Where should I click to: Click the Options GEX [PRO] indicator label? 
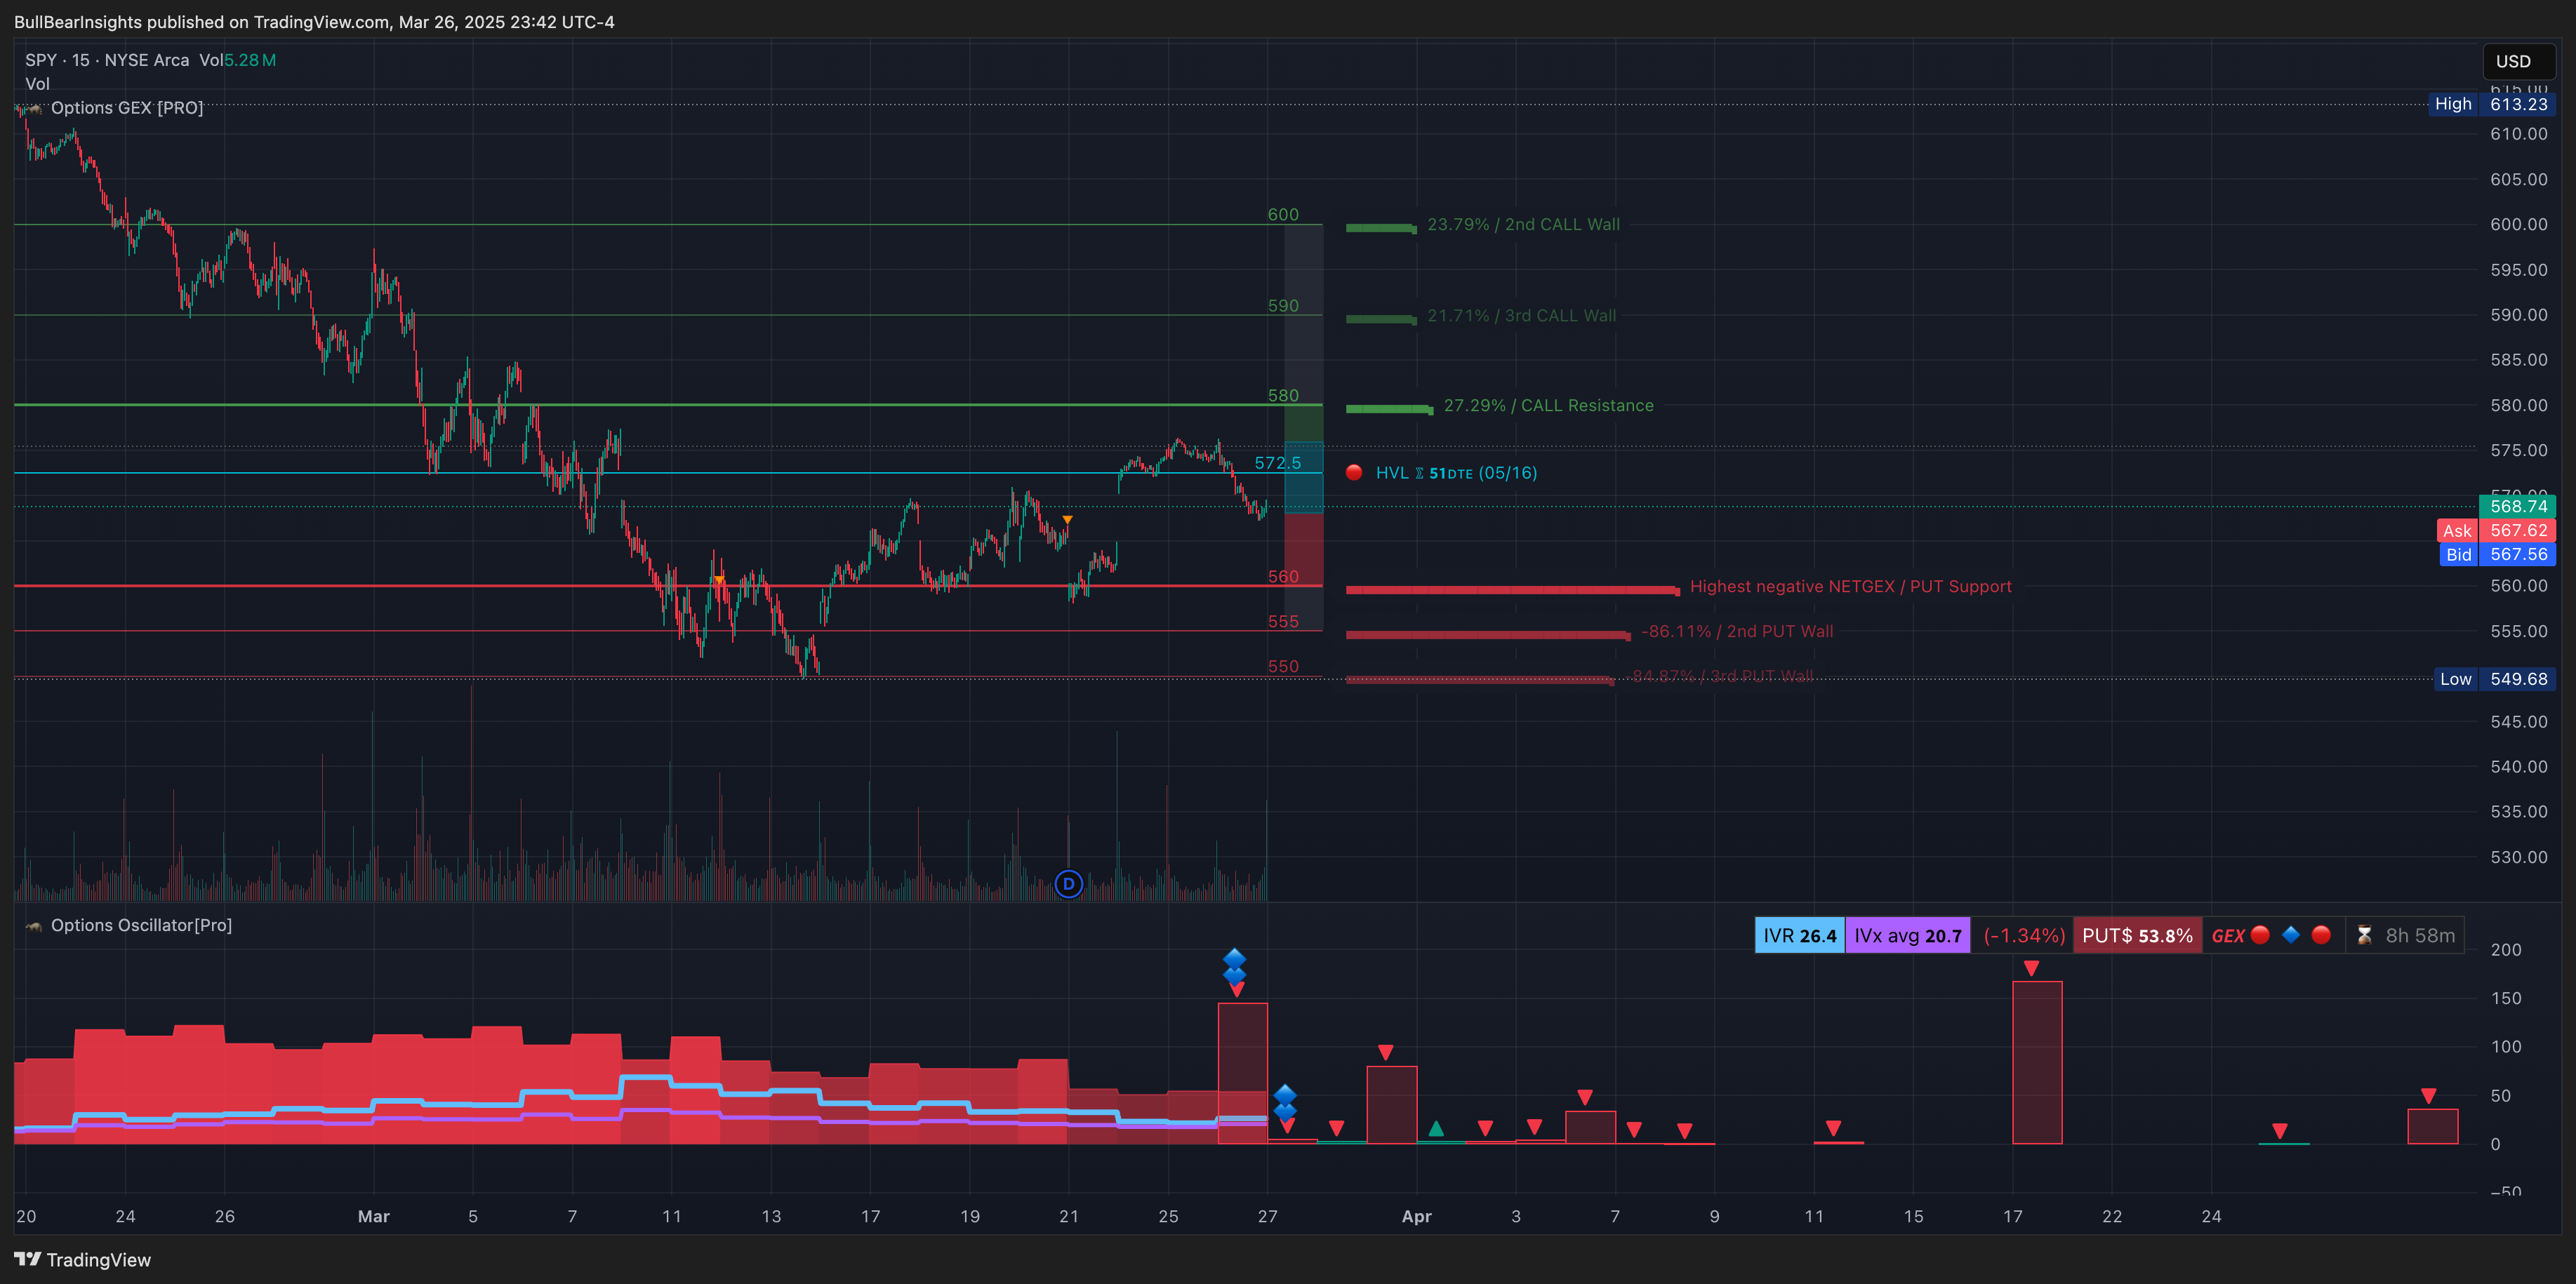[x=127, y=108]
